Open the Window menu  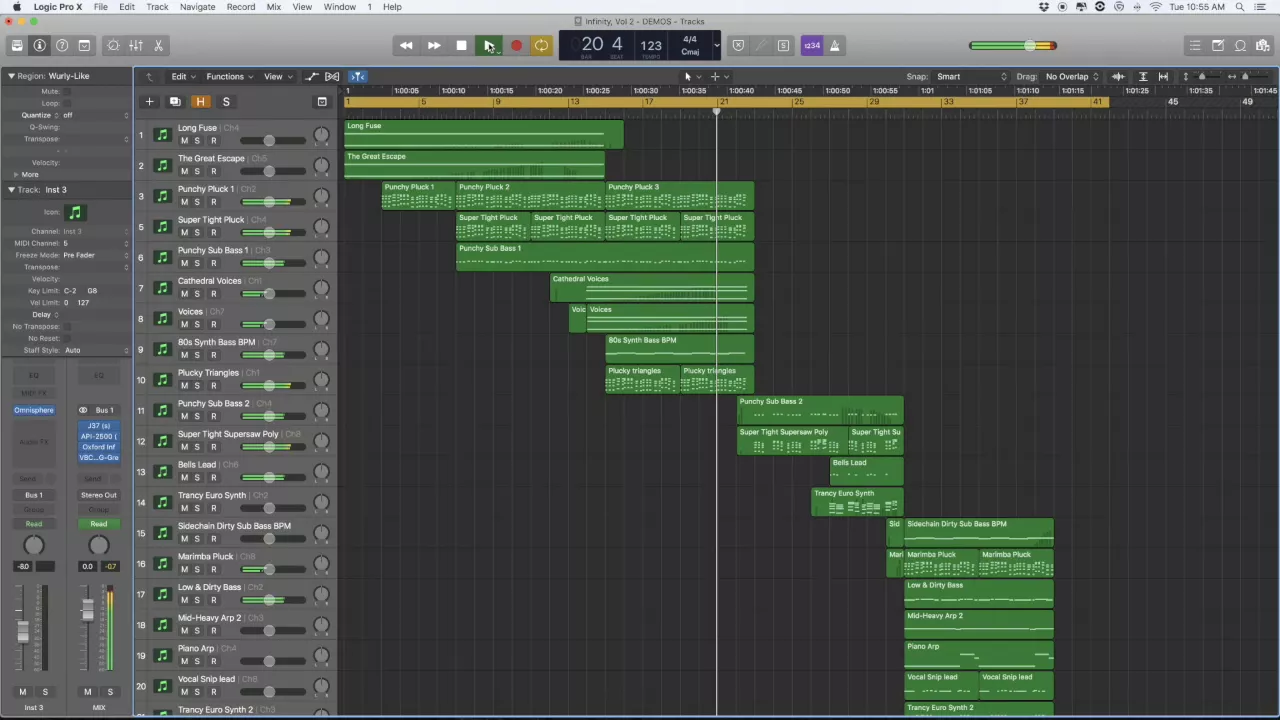[x=339, y=7]
